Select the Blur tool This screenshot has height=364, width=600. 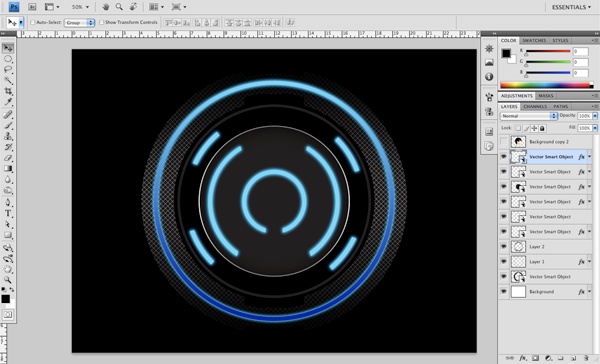8,179
